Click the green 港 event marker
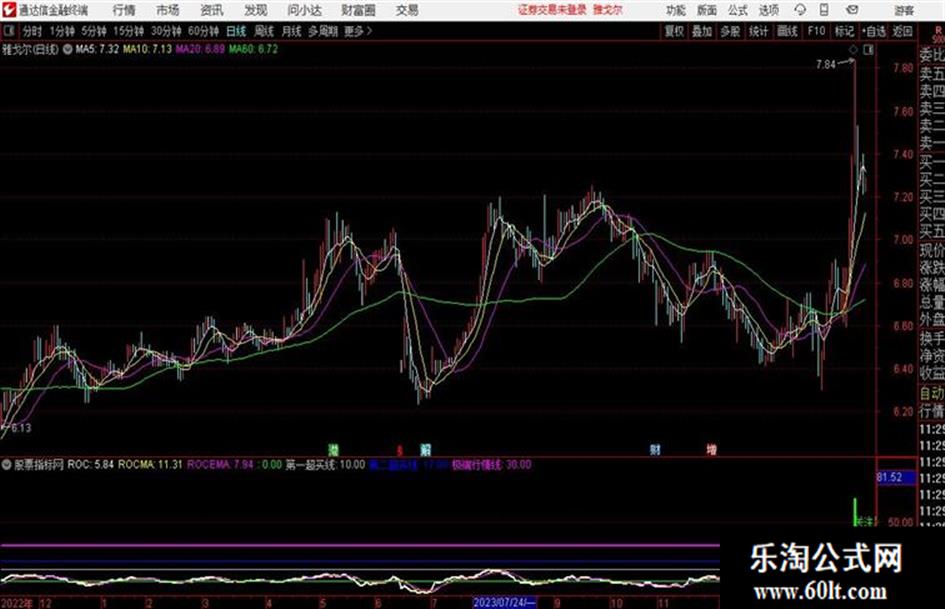The width and height of the screenshot is (945, 609). coord(333,449)
